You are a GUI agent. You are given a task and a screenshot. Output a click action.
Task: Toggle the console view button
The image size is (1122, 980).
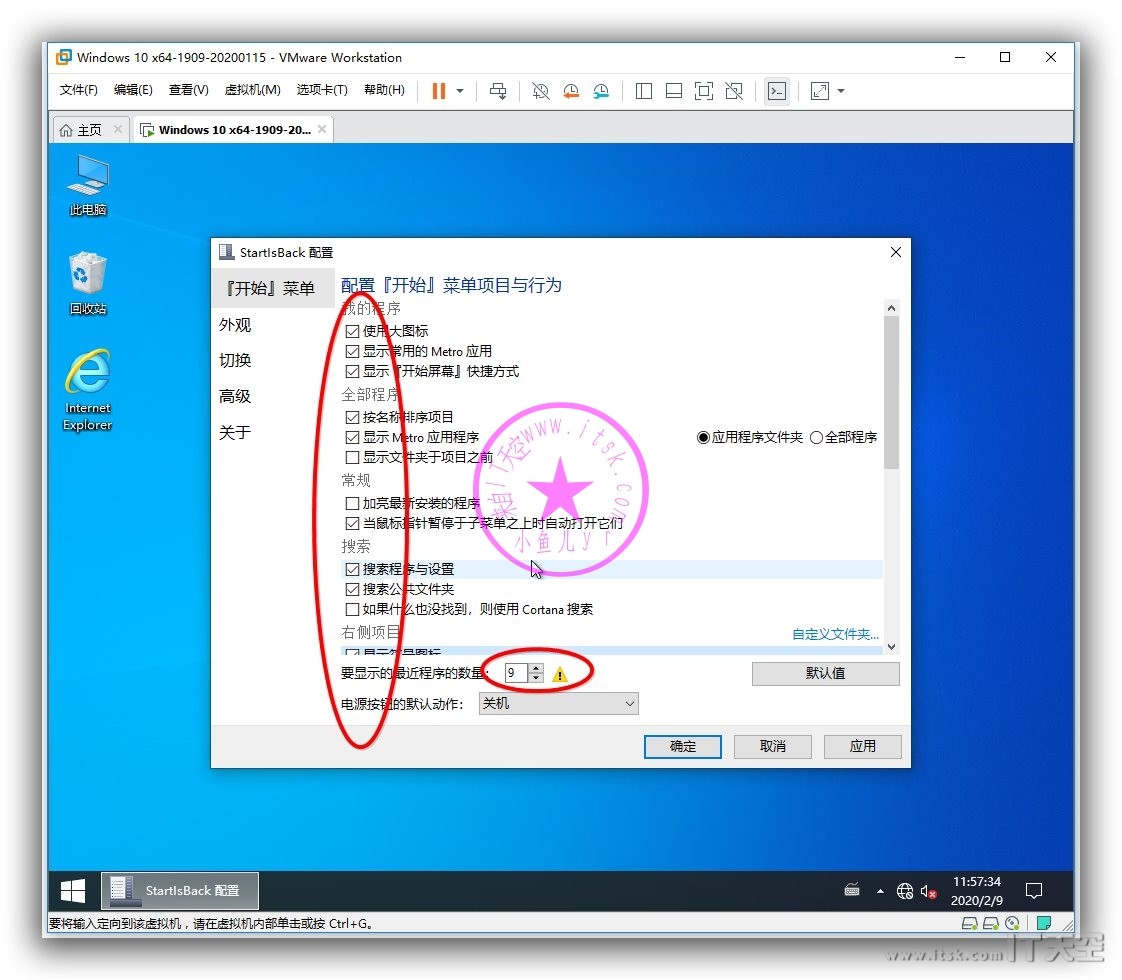click(x=776, y=91)
